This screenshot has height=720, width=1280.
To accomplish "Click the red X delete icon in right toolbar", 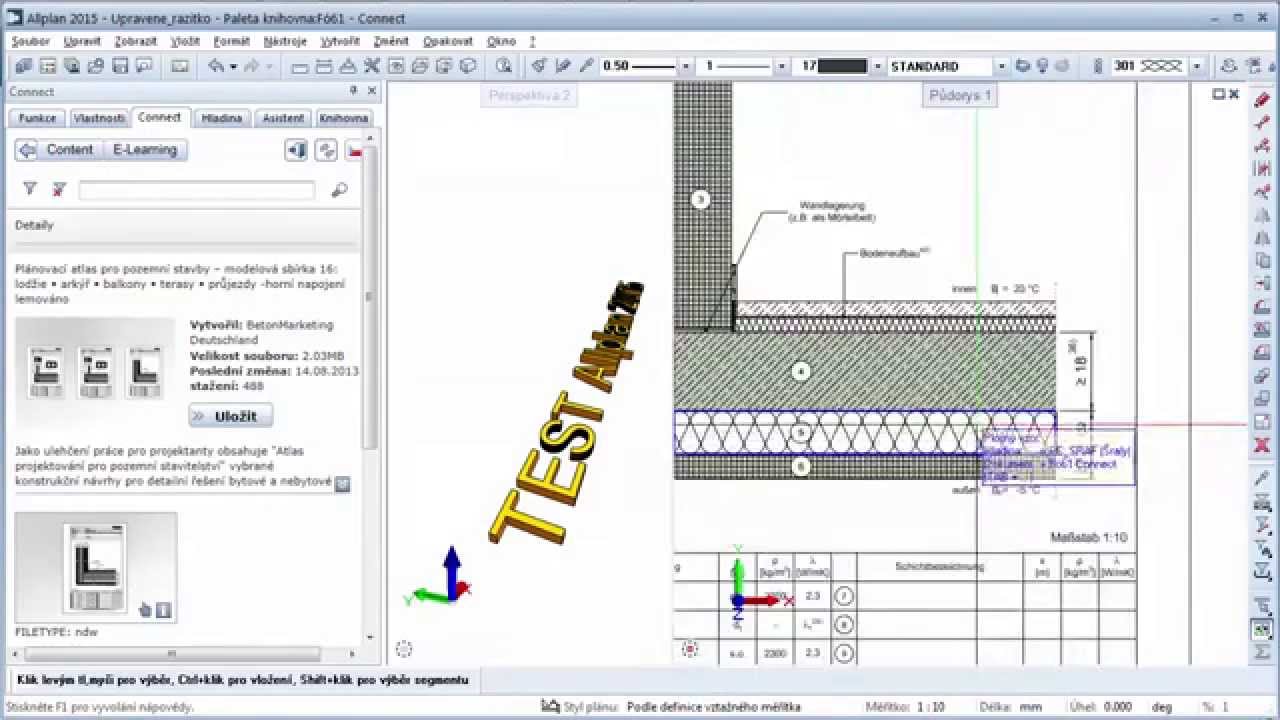I will tap(1262, 444).
